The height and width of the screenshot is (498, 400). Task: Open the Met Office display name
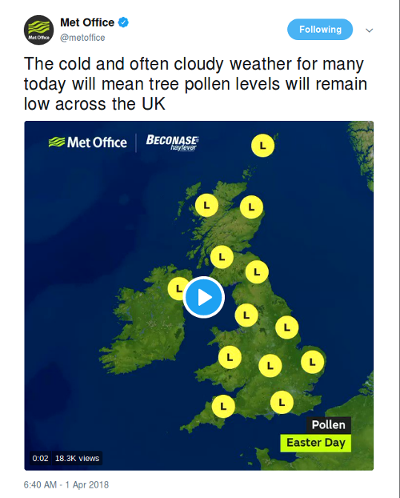[87, 22]
